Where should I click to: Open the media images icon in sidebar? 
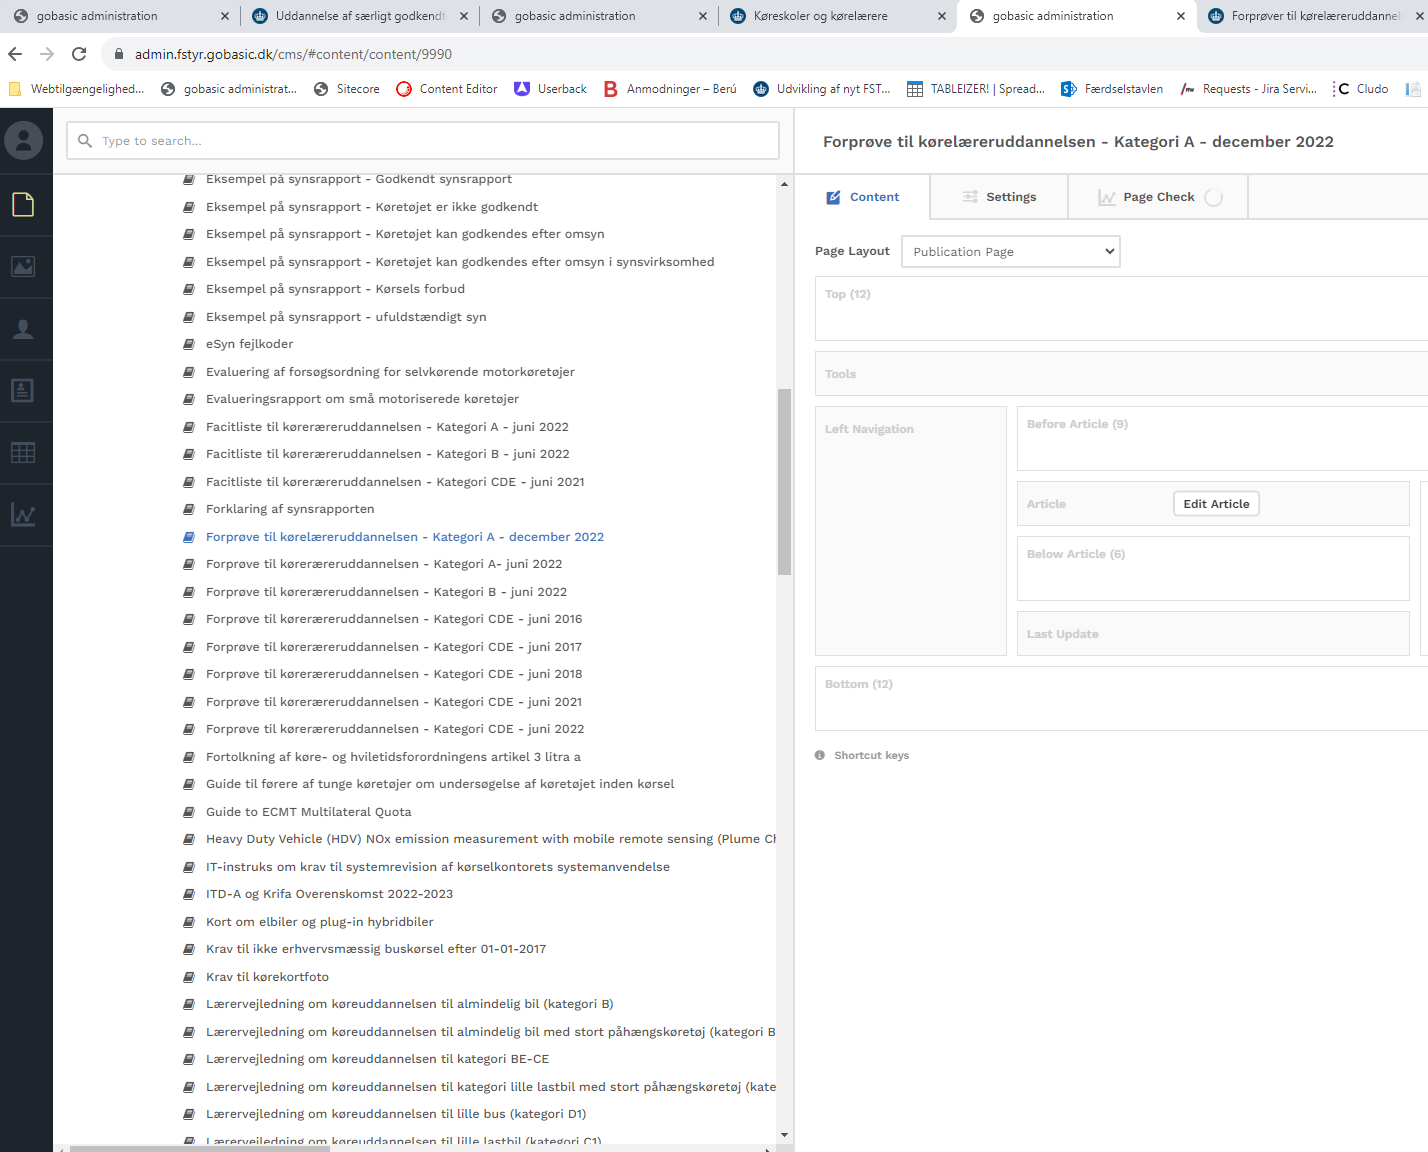coord(23,267)
